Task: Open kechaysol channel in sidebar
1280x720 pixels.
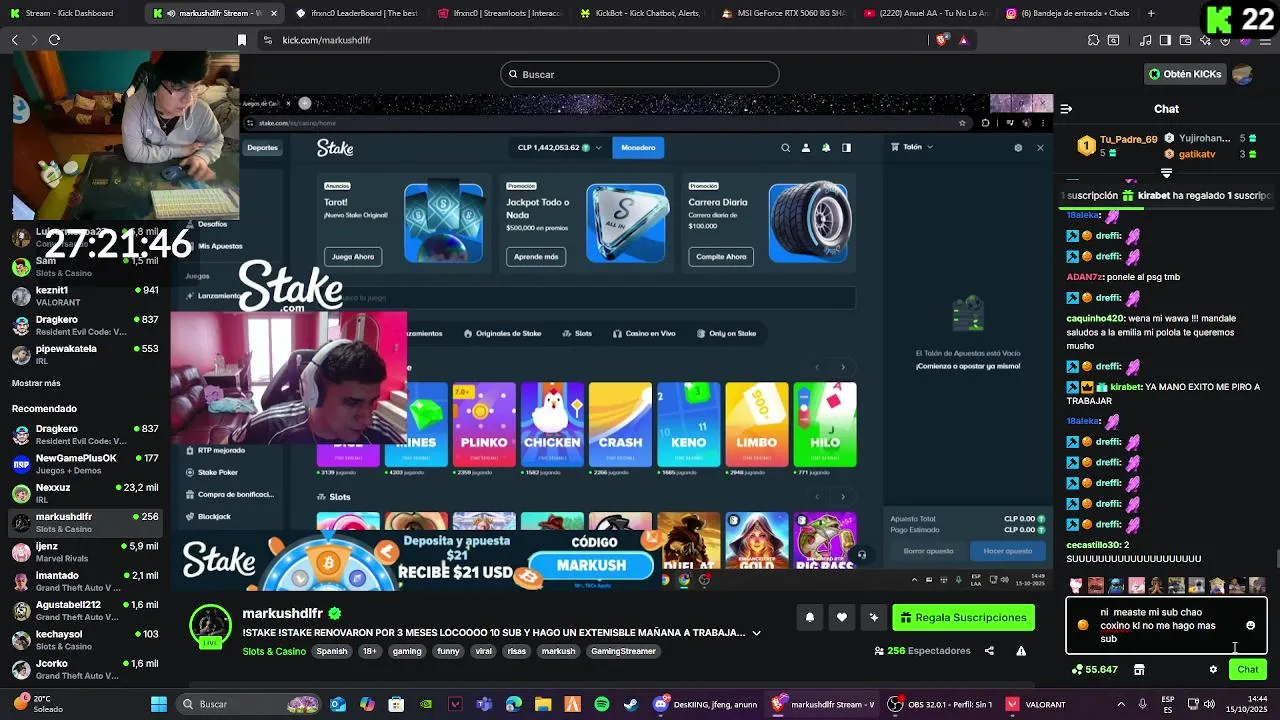Action: point(84,640)
